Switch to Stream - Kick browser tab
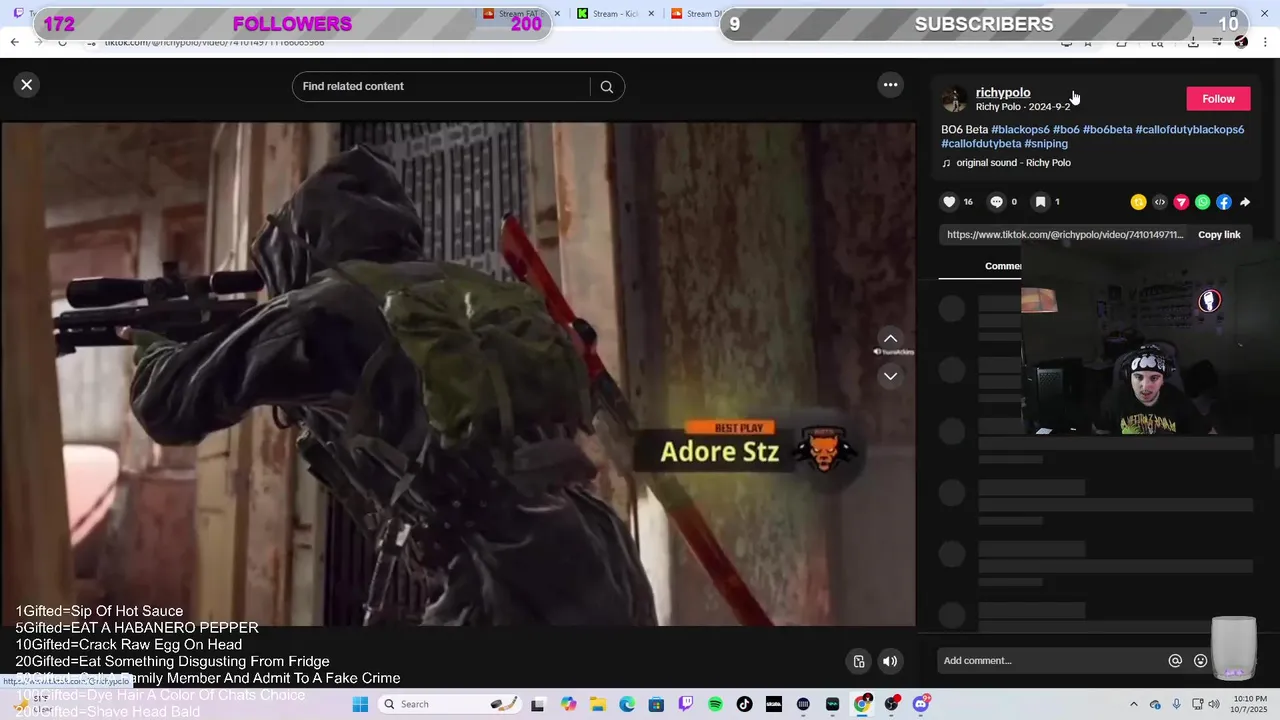The width and height of the screenshot is (1280, 720). 616,14
